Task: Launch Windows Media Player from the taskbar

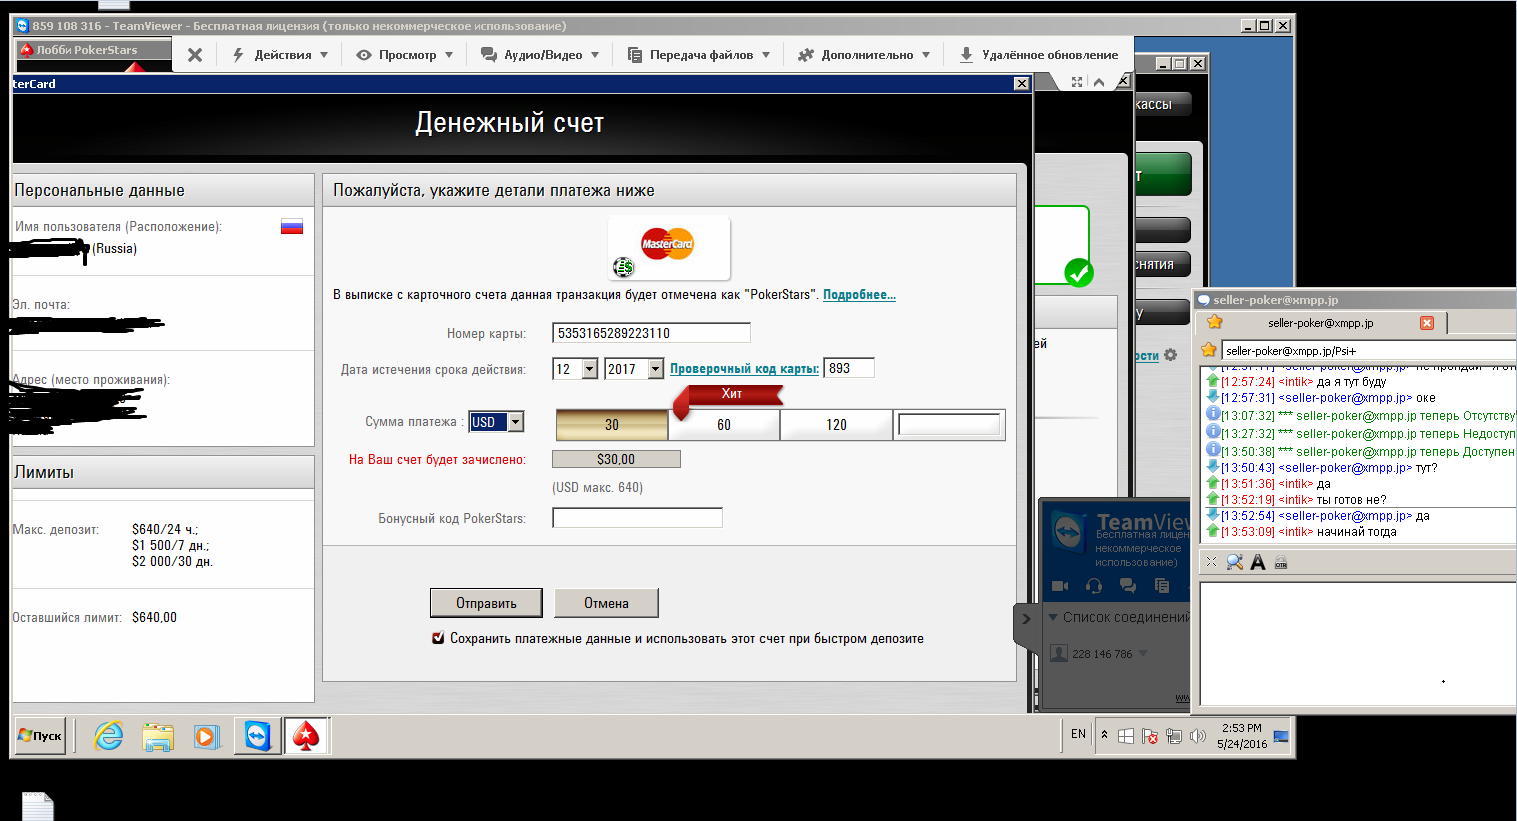Action: [x=207, y=737]
